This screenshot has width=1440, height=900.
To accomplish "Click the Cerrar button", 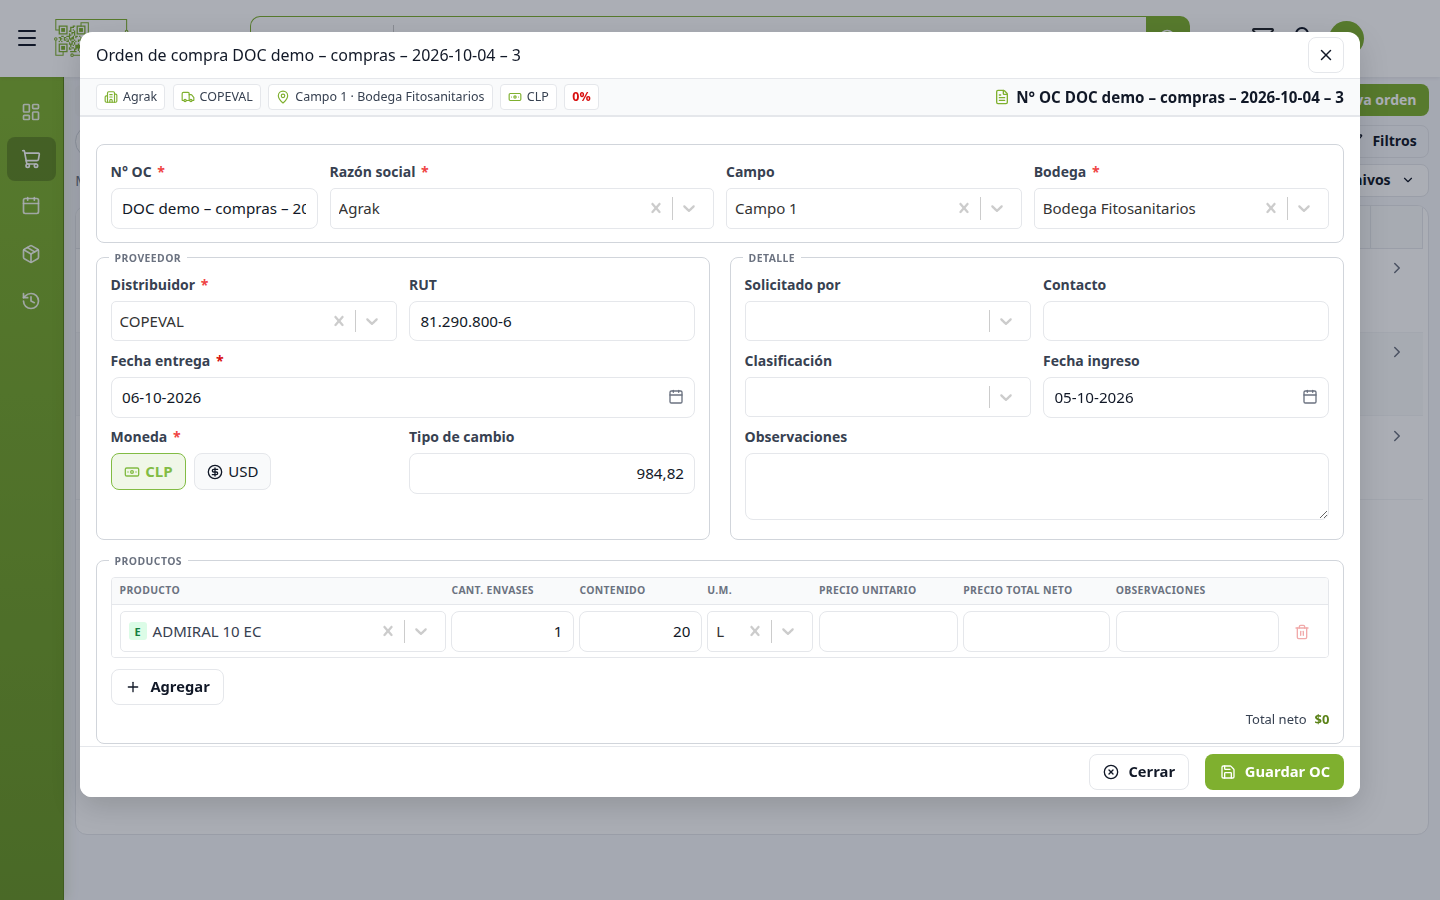I will tap(1139, 772).
